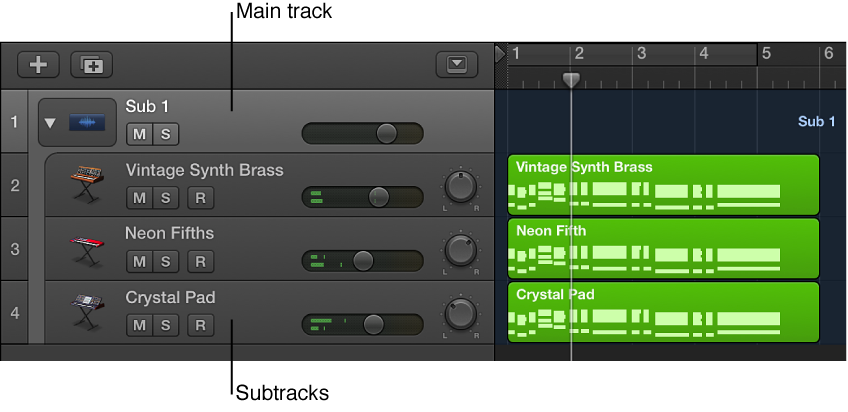
Task: Collapse the Sub 1 track stack triangle
Action: [x=50, y=123]
